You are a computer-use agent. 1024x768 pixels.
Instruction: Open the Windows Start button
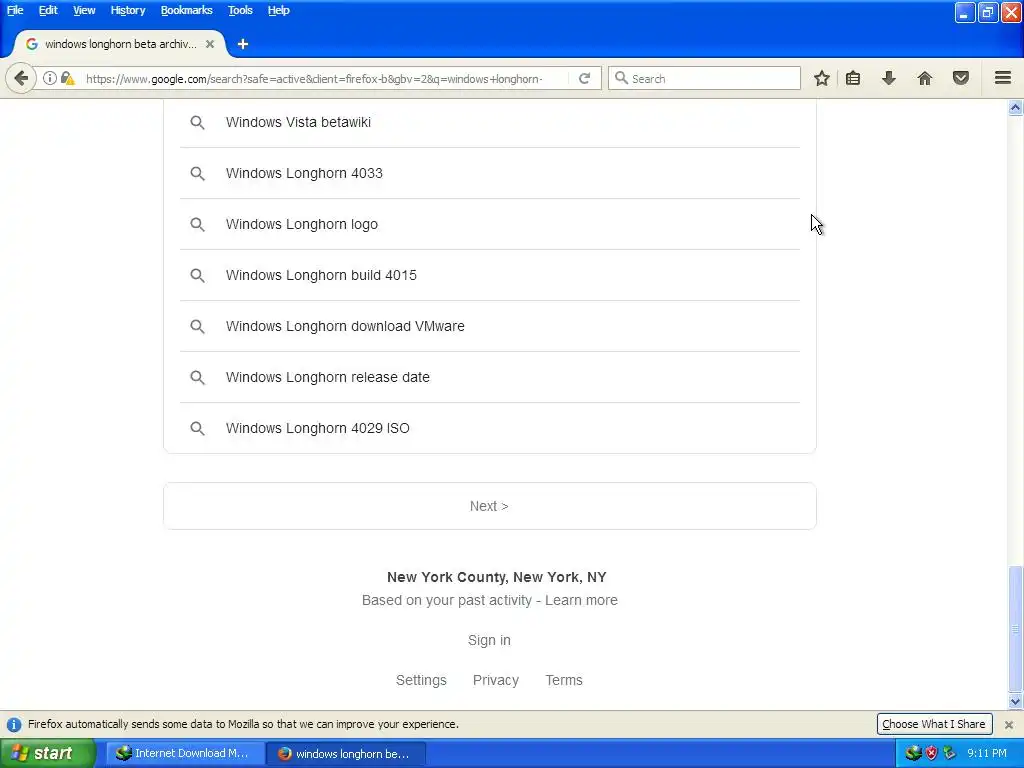(48, 753)
